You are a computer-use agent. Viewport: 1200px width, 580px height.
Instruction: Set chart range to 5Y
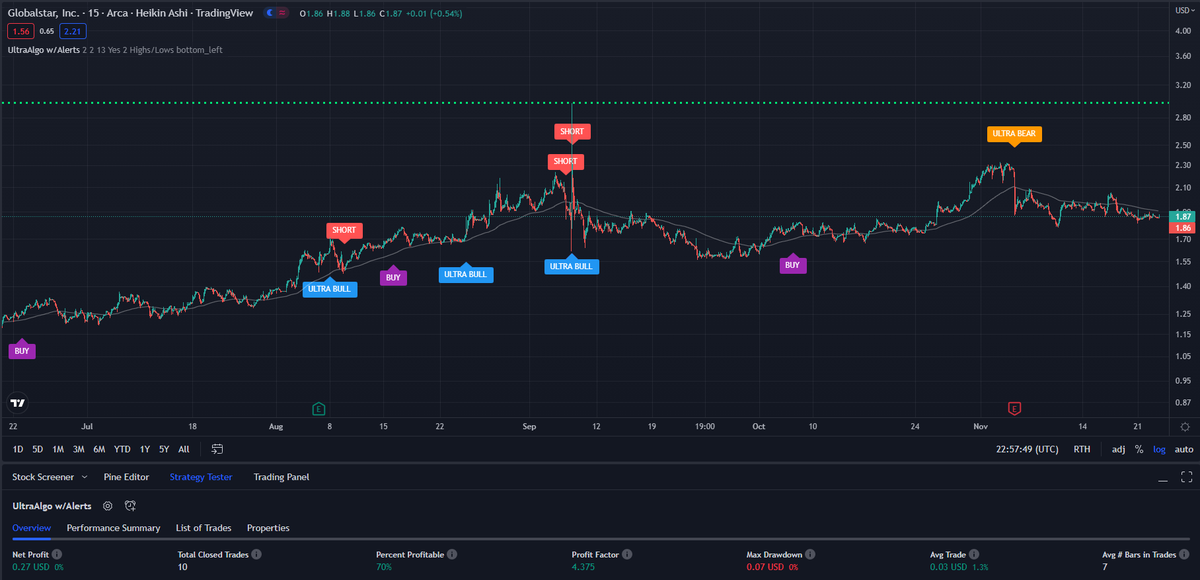[x=164, y=449]
